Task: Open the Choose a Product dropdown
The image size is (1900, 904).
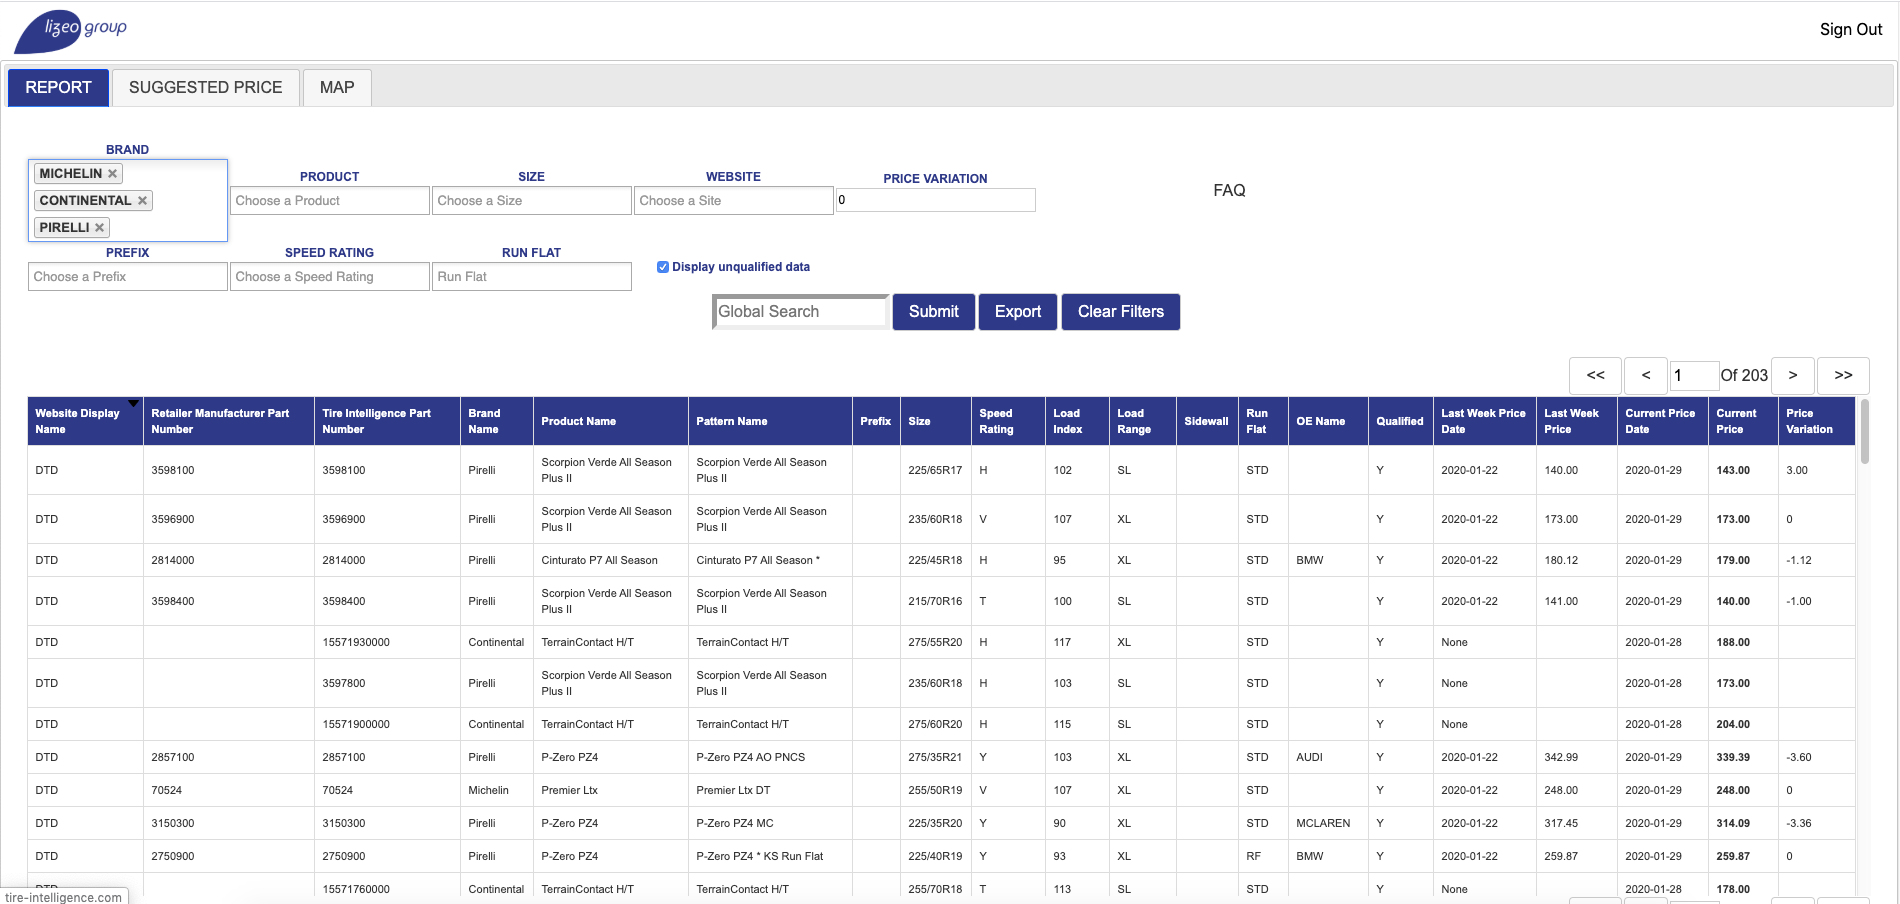Action: pos(330,201)
